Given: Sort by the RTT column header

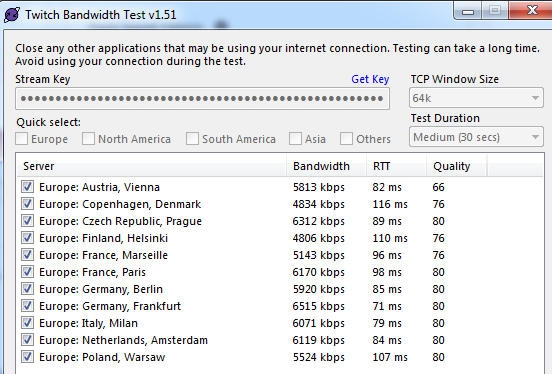Looking at the screenshot, I should [396, 166].
